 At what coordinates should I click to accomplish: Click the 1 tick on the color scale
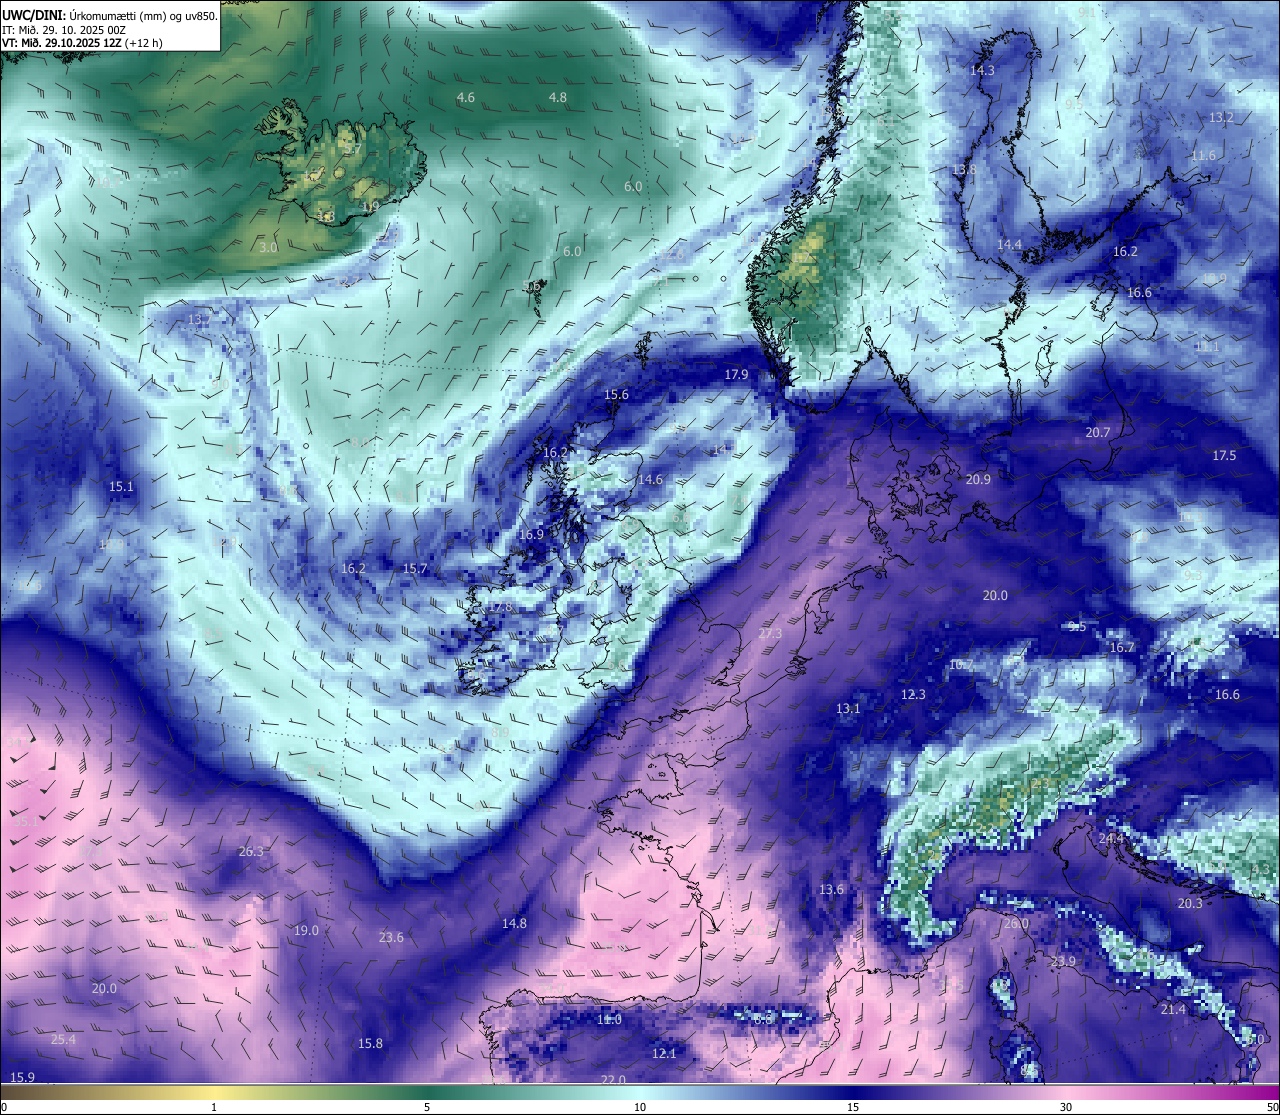pos(213,1107)
